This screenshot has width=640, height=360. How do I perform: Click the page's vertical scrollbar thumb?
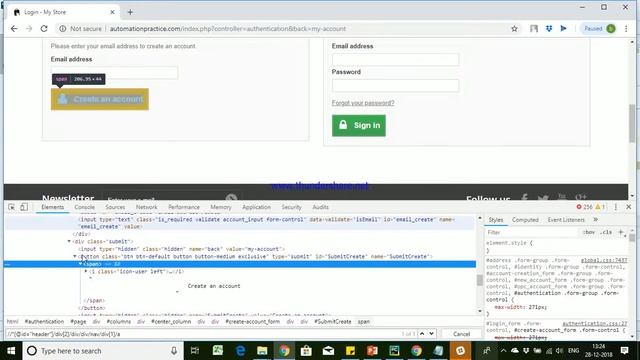(632, 122)
